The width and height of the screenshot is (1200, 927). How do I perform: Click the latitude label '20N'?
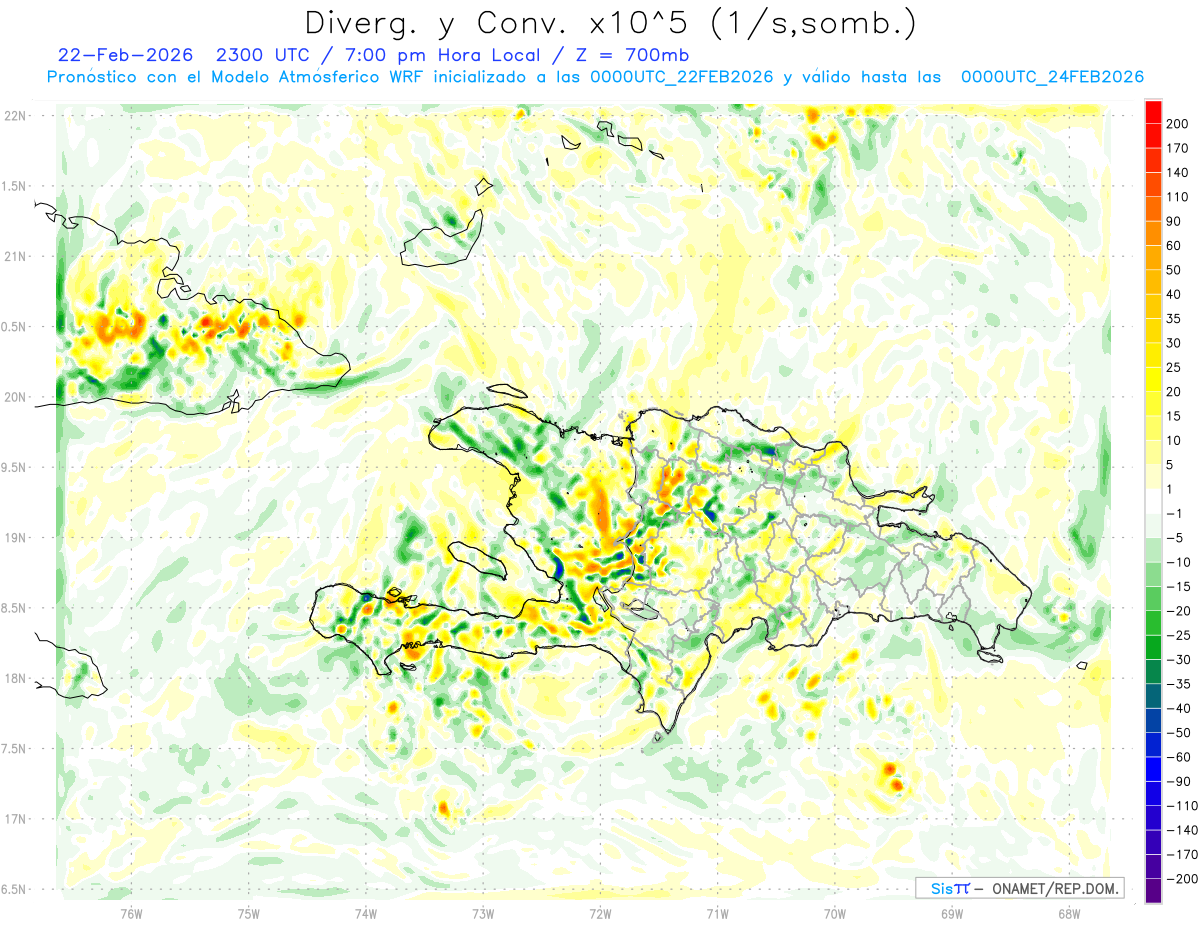click(x=14, y=397)
